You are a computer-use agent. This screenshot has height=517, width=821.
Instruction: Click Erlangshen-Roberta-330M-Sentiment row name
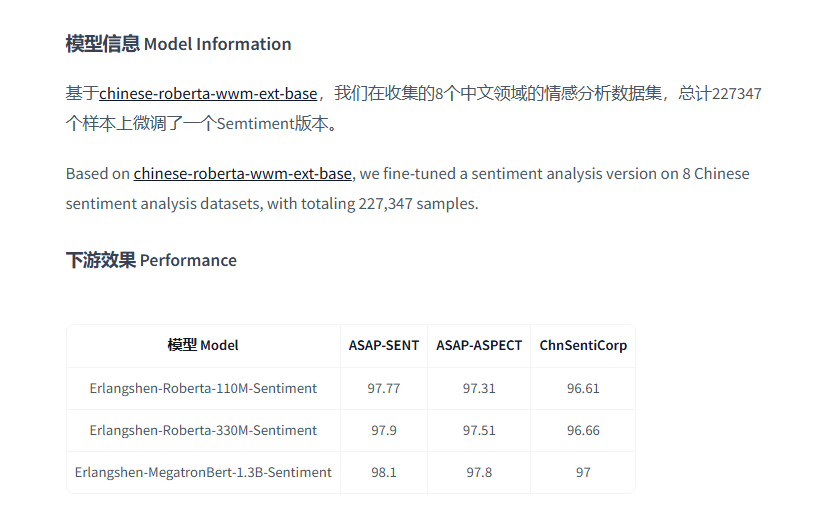[x=203, y=430]
